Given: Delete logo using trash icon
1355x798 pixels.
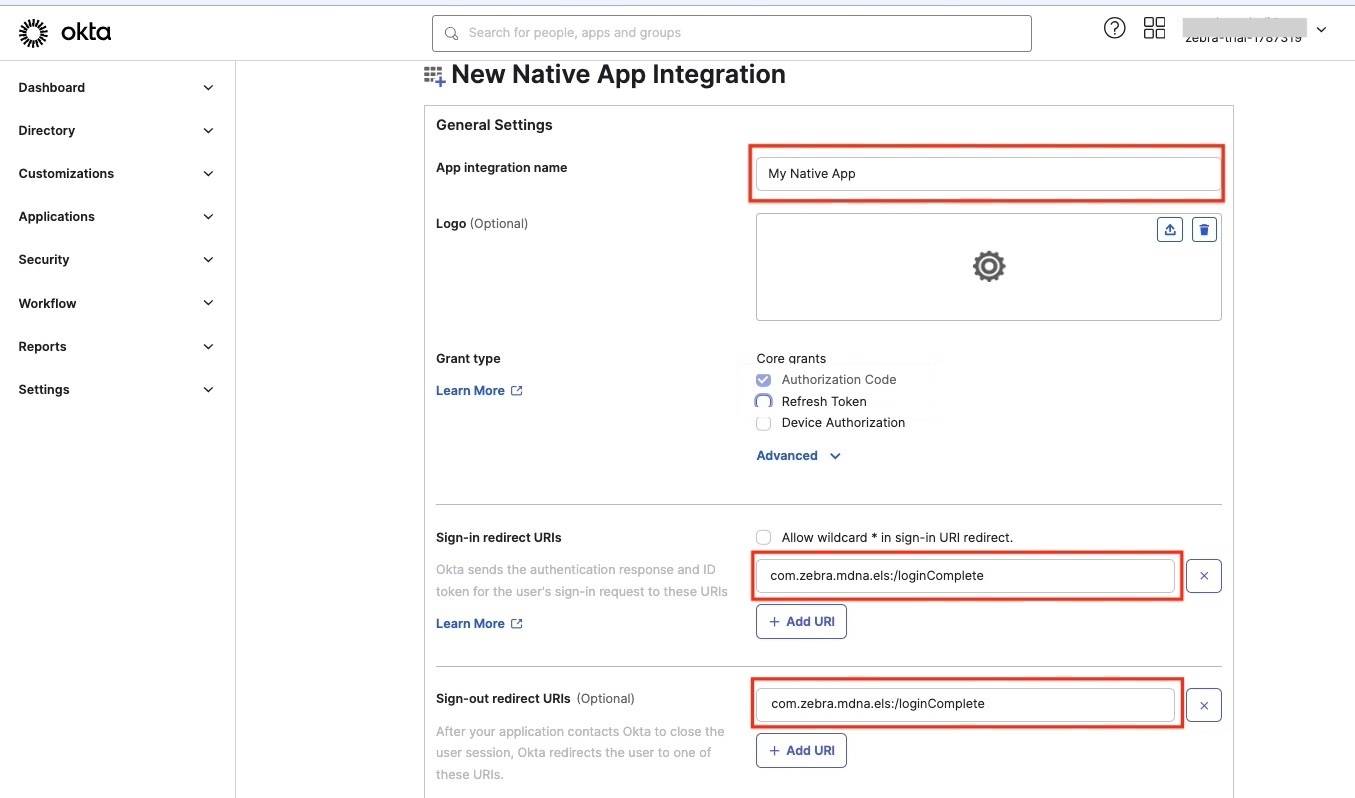Looking at the screenshot, I should 1204,230.
